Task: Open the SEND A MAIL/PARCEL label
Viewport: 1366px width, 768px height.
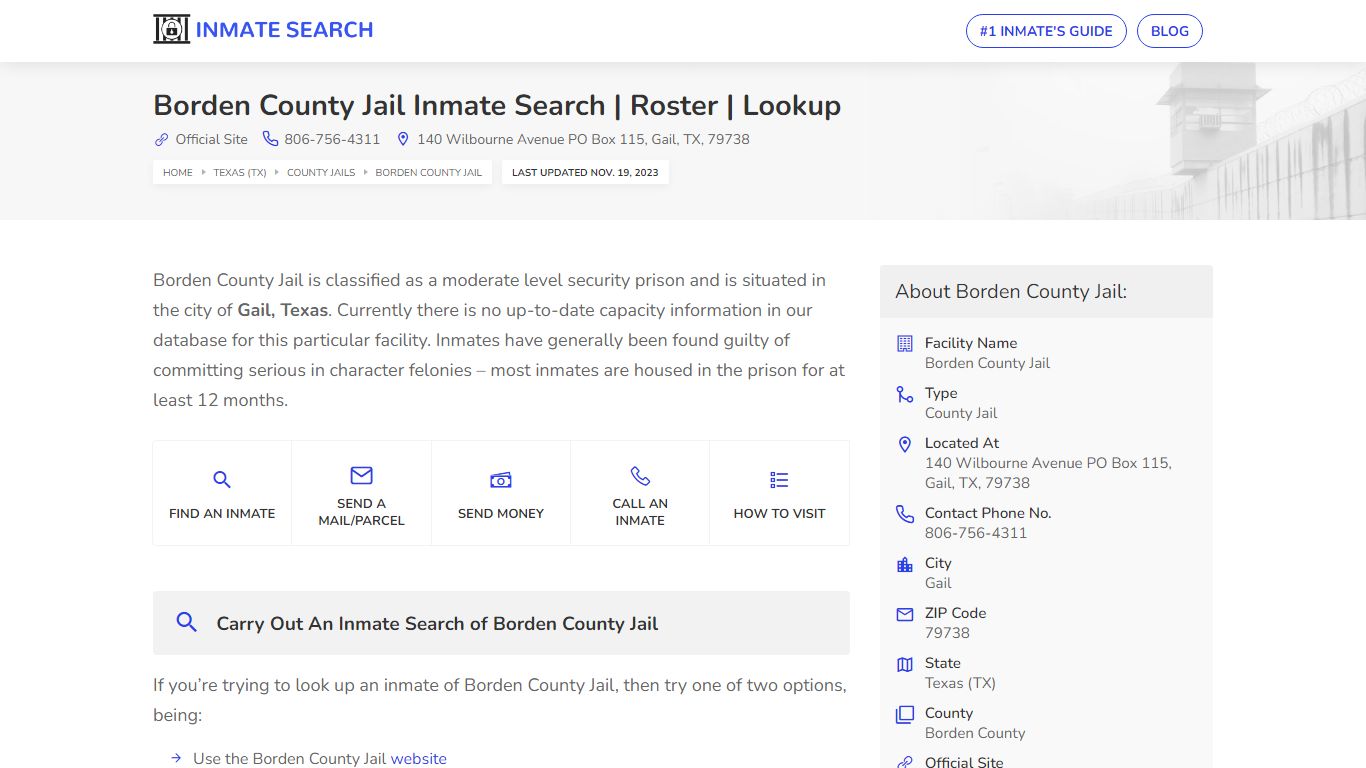Action: point(361,512)
